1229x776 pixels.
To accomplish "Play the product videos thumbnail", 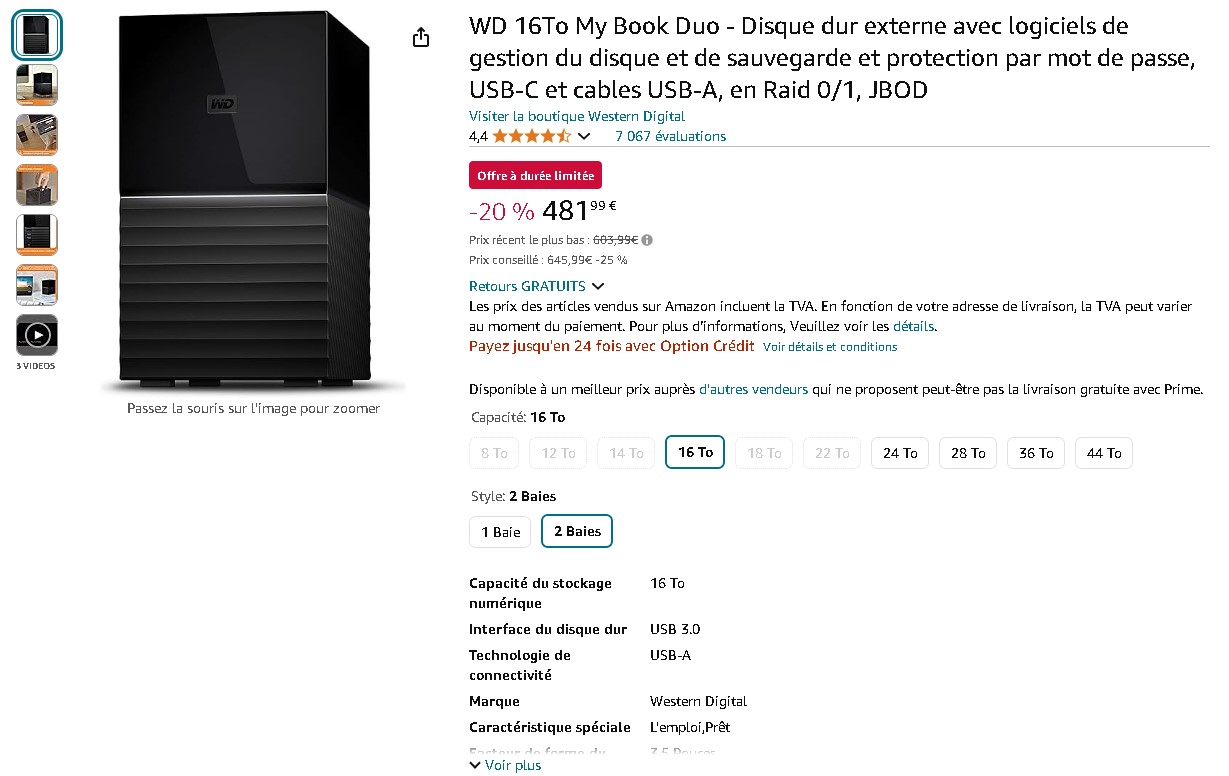I will click(37, 335).
